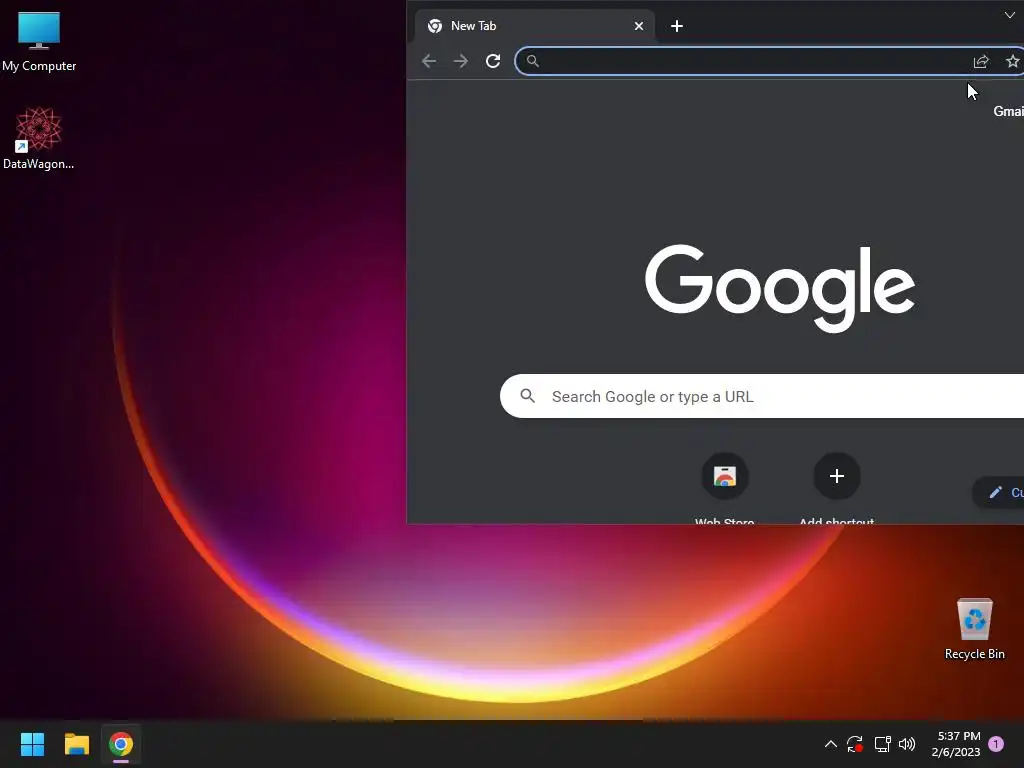Screen dimensions: 1024x768
Task: Open a new tab with plus button
Action: (x=677, y=26)
